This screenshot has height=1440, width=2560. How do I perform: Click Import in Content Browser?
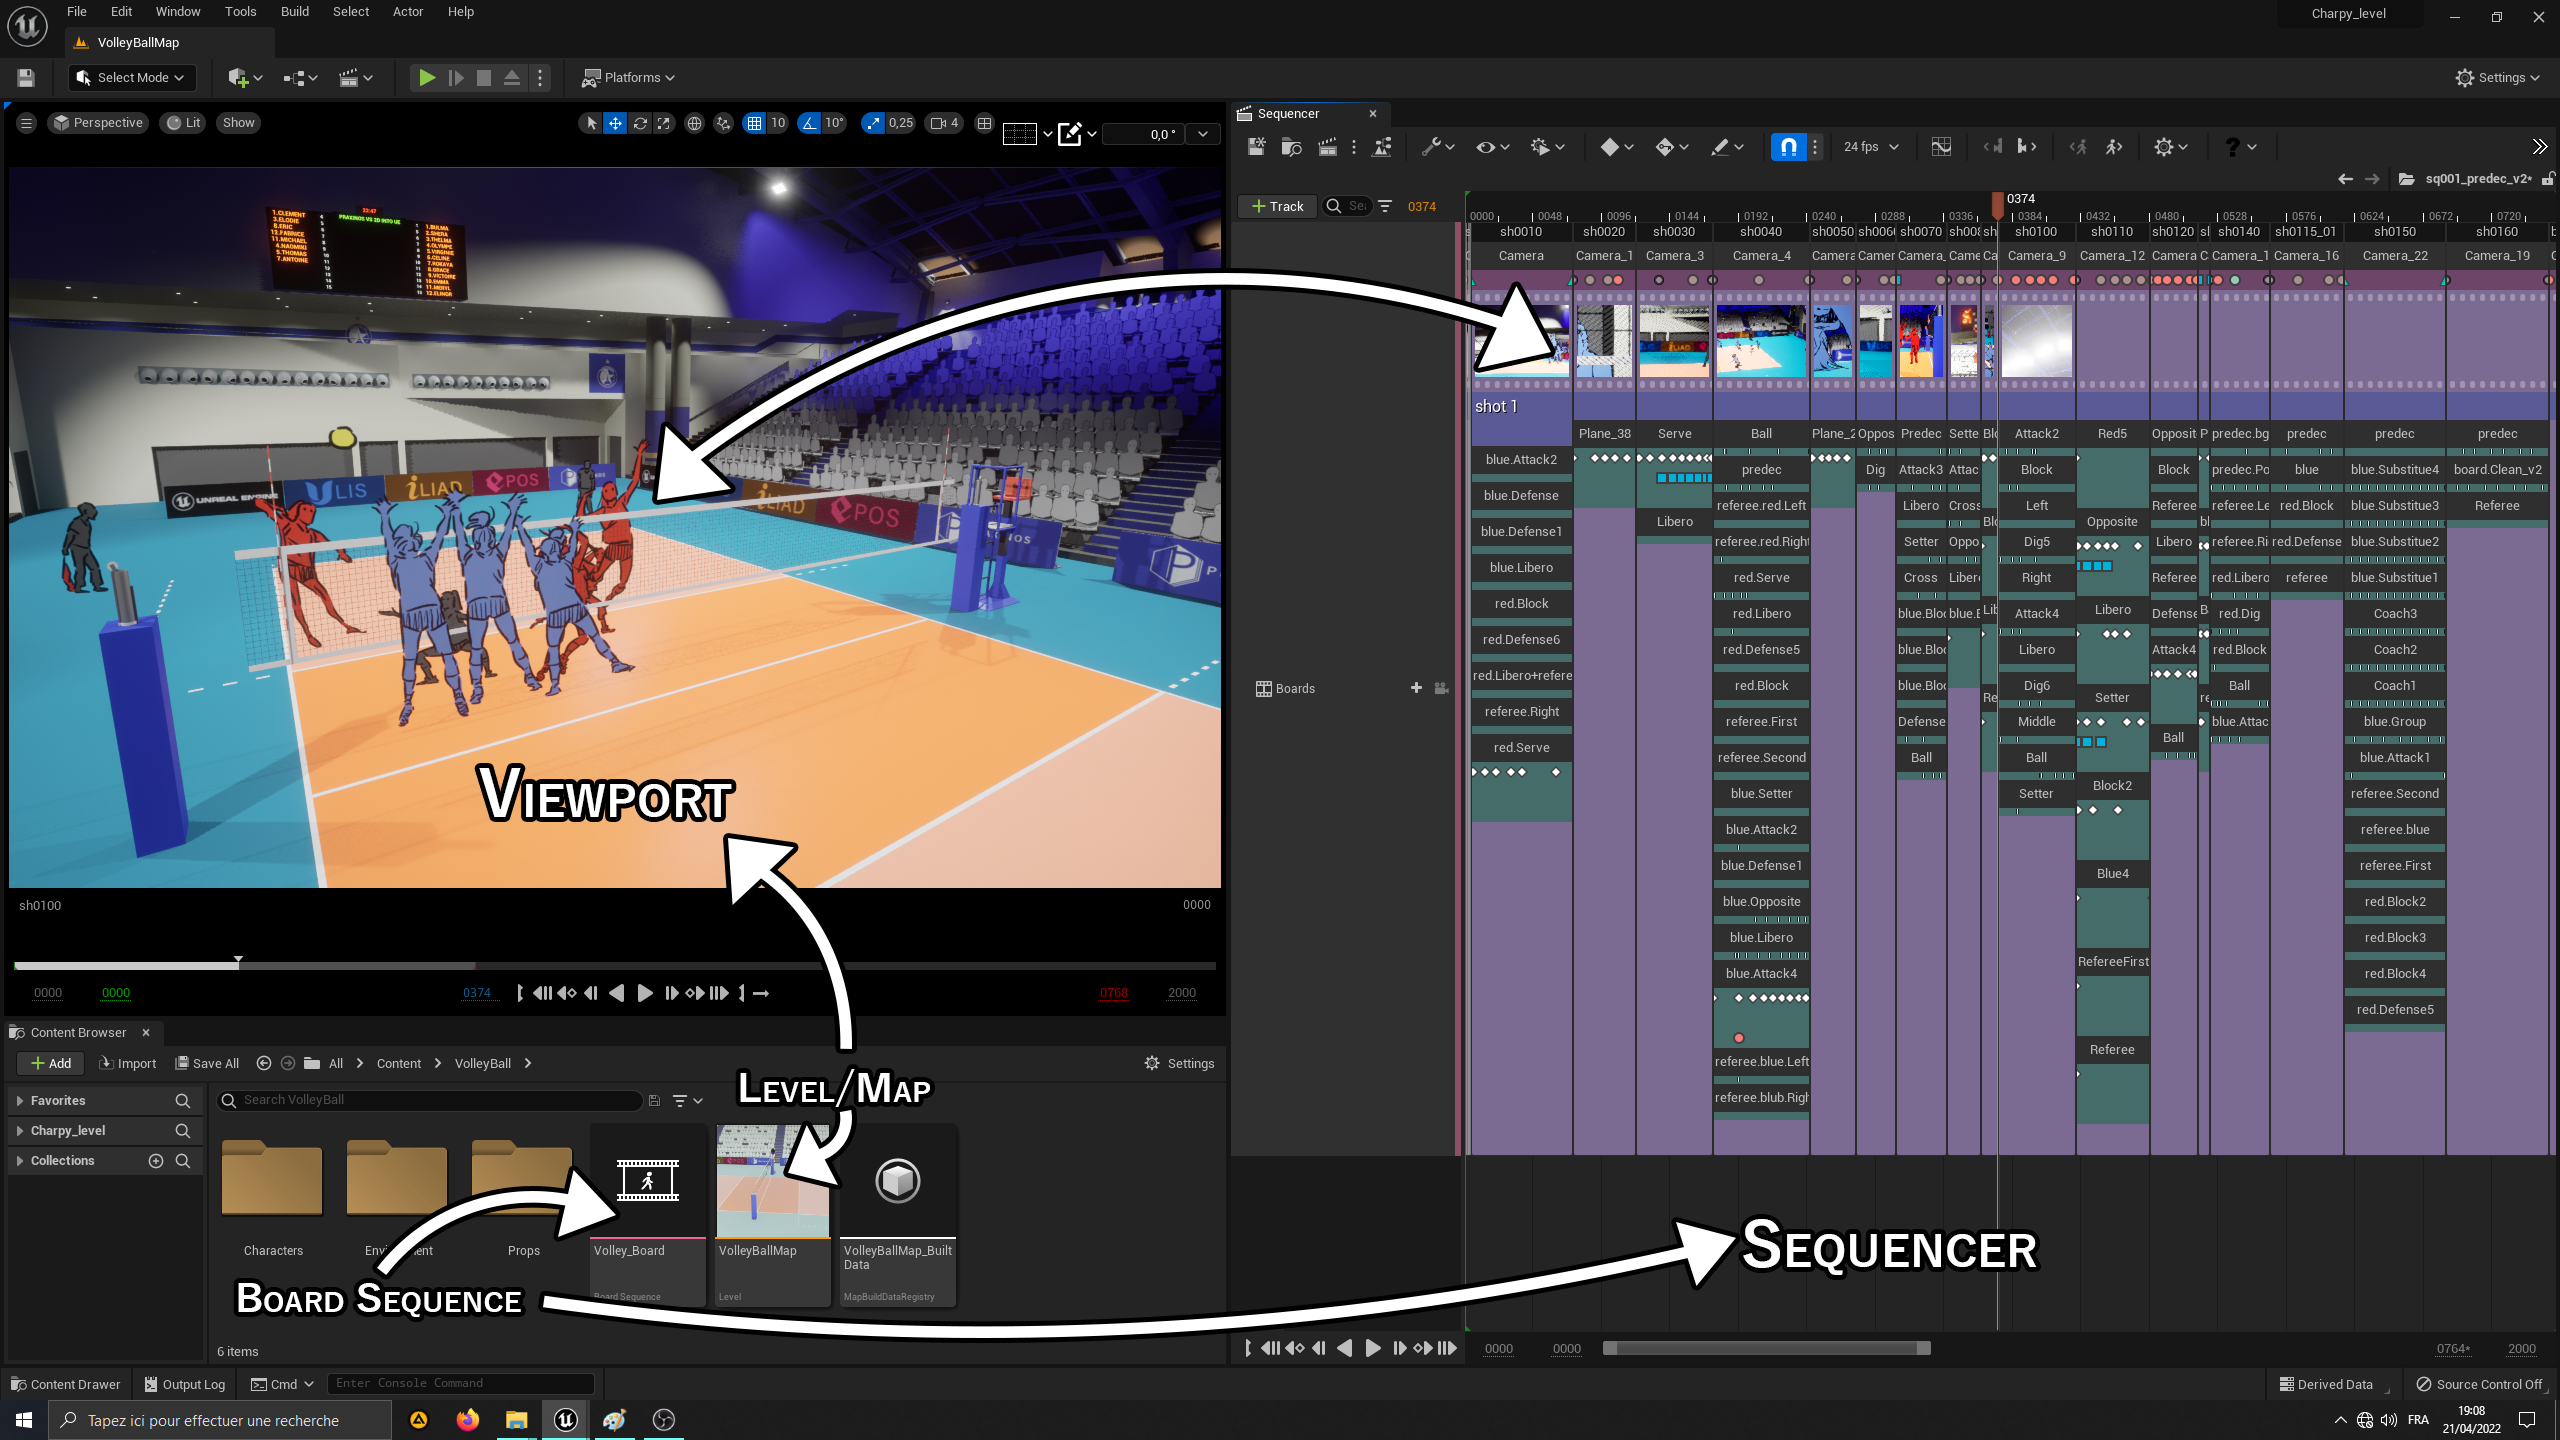click(x=127, y=1064)
